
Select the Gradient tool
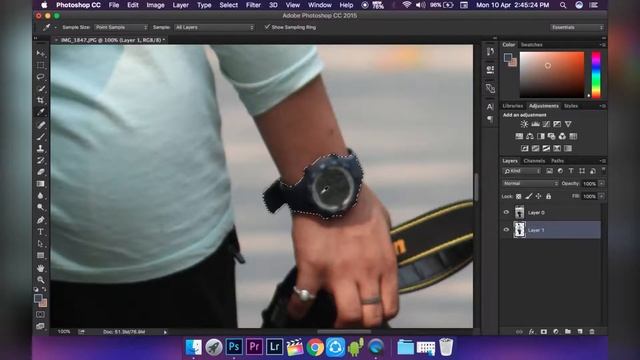point(40,184)
